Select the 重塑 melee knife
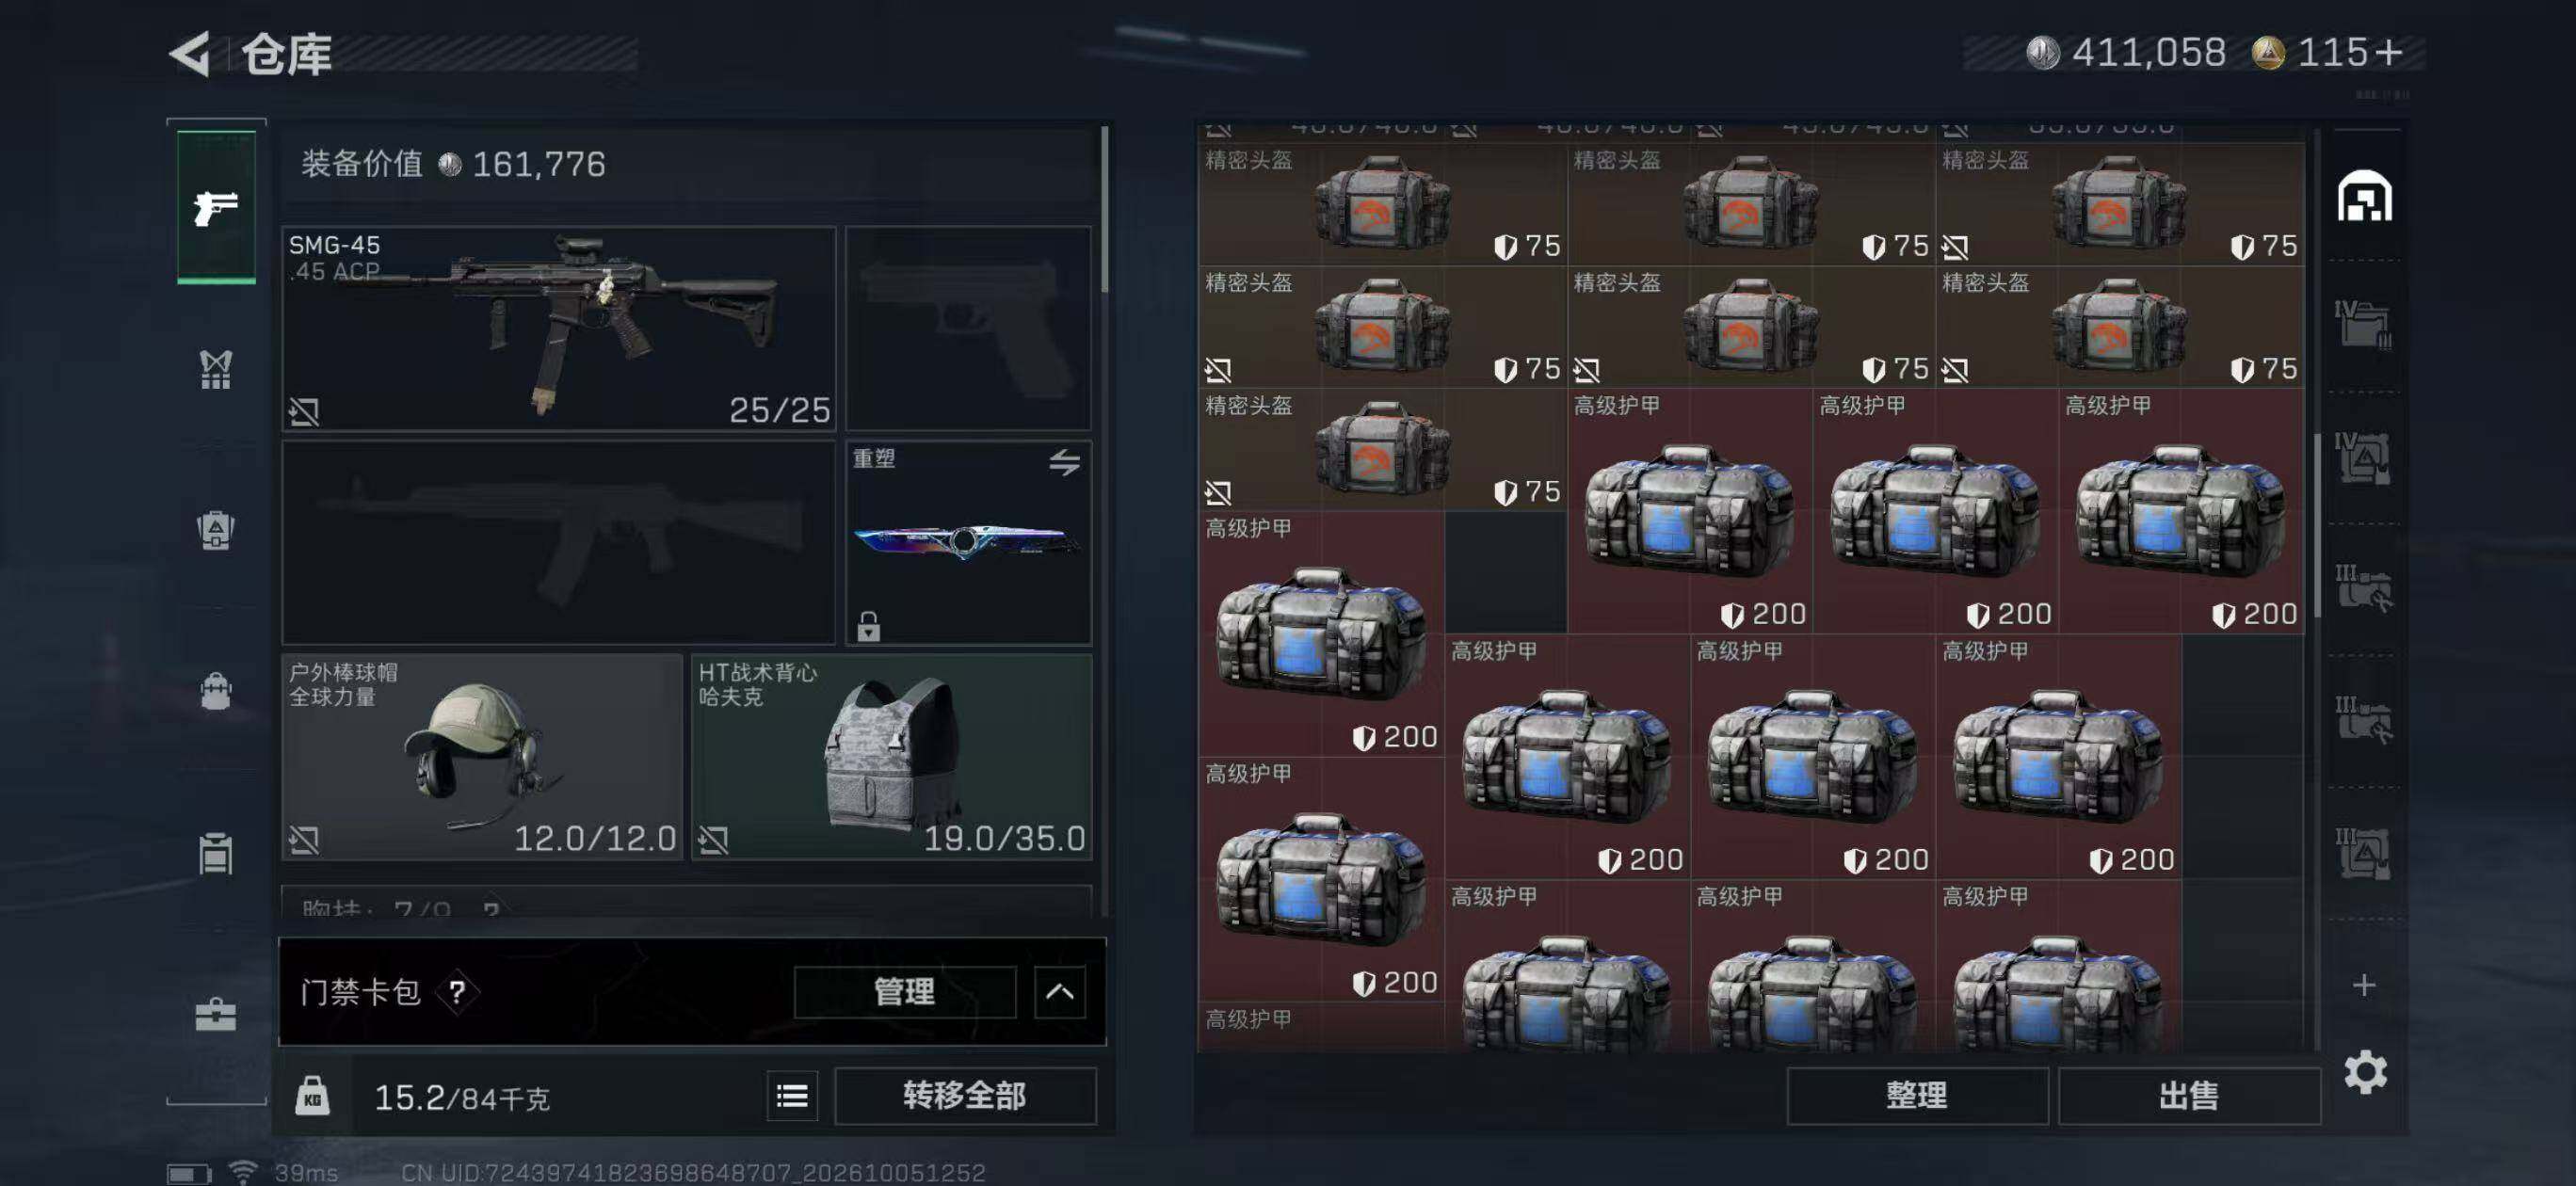This screenshot has width=2576, height=1186. (968, 542)
